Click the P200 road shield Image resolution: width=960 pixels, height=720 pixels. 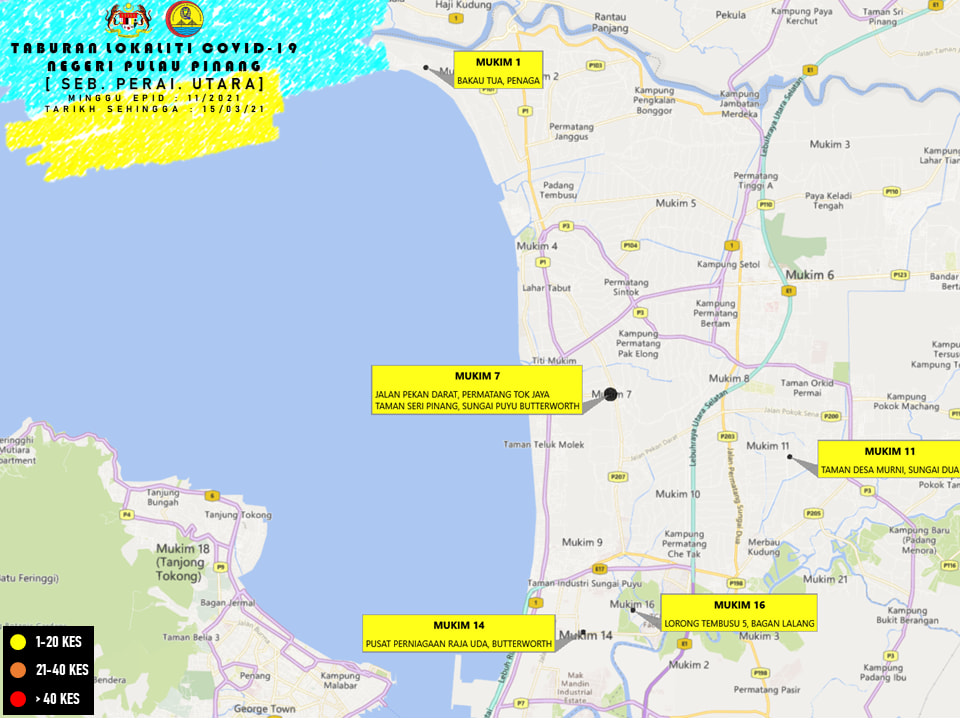831,416
